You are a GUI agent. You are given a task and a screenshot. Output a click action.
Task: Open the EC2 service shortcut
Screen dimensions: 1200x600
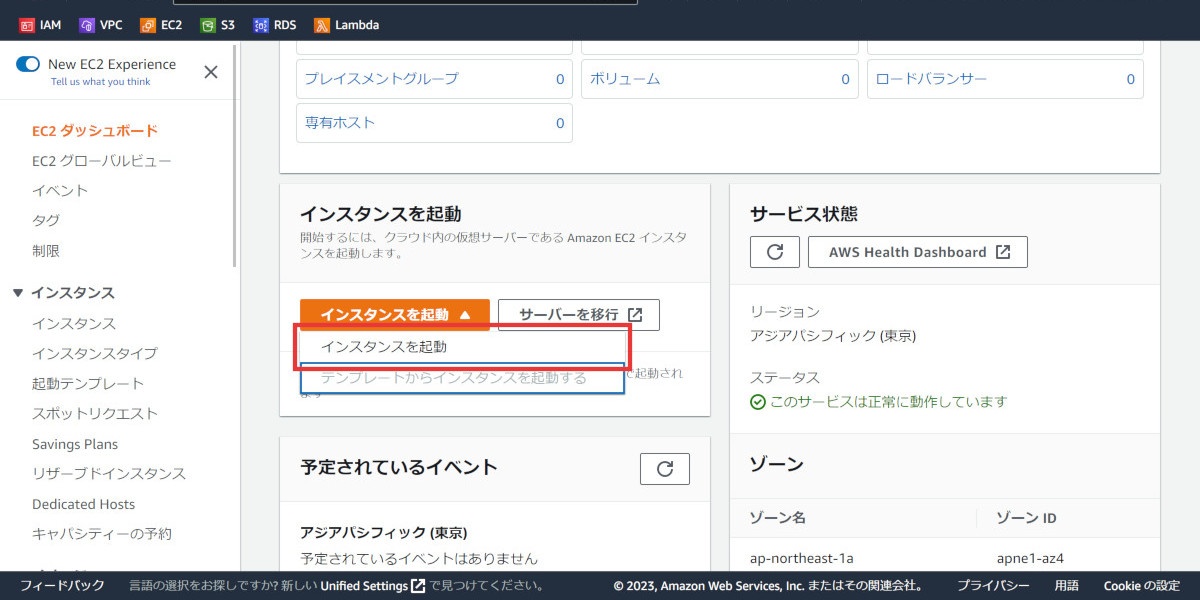pyautogui.click(x=161, y=25)
